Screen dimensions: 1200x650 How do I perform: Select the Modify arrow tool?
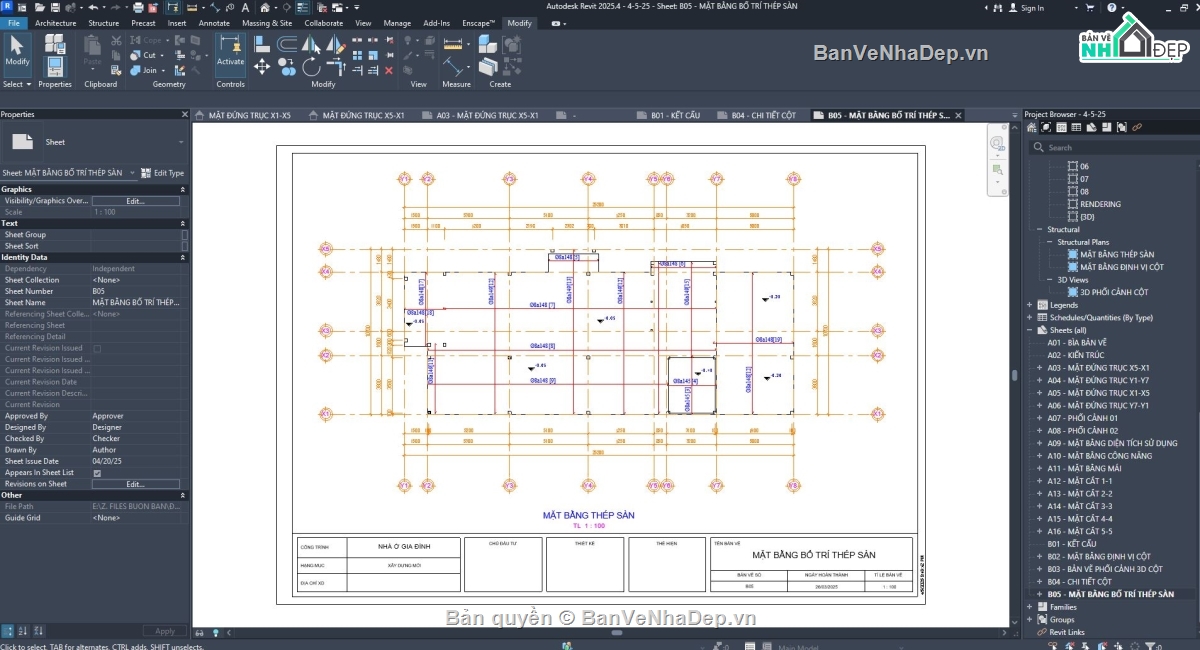click(x=17, y=51)
